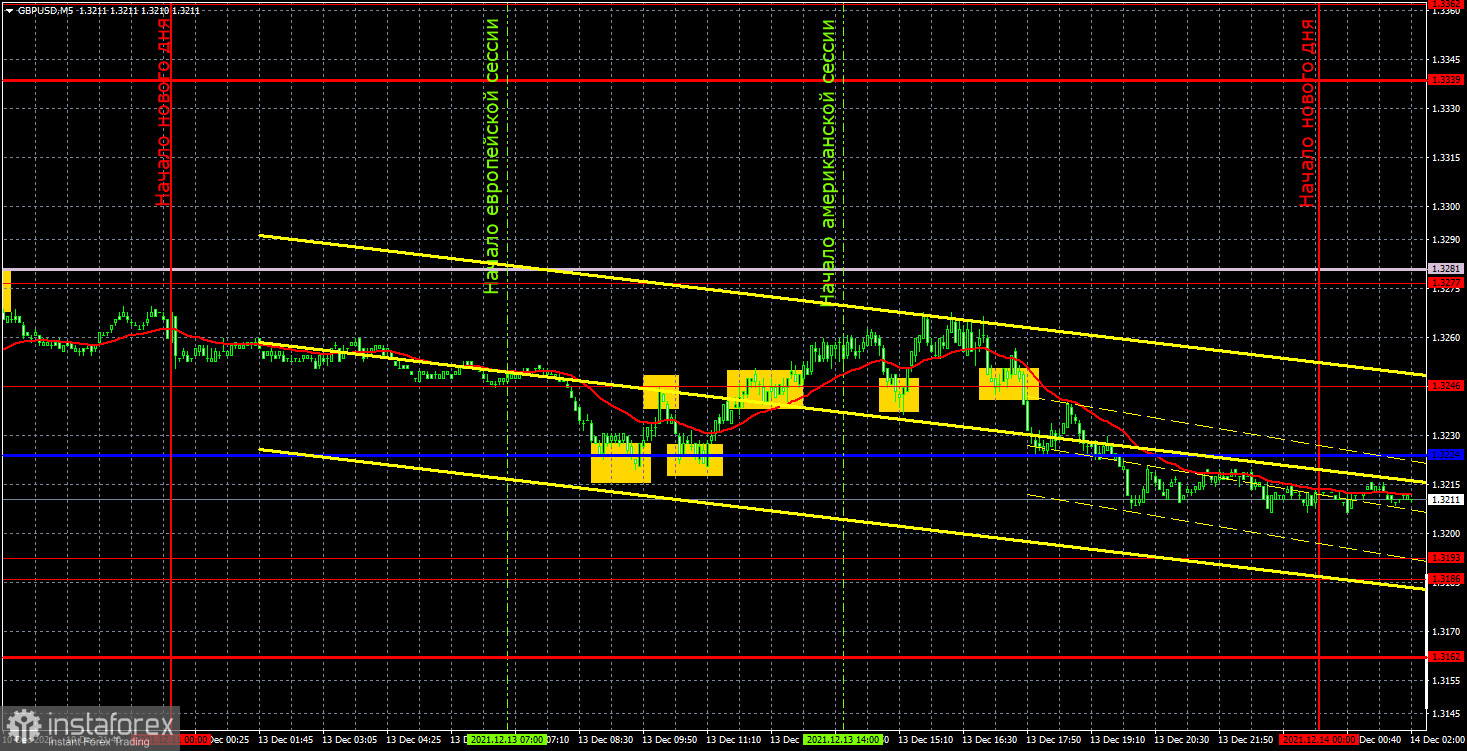This screenshot has height=751, width=1467.
Task: Select the 1.3281 pink level price label
Action: (x=1446, y=269)
